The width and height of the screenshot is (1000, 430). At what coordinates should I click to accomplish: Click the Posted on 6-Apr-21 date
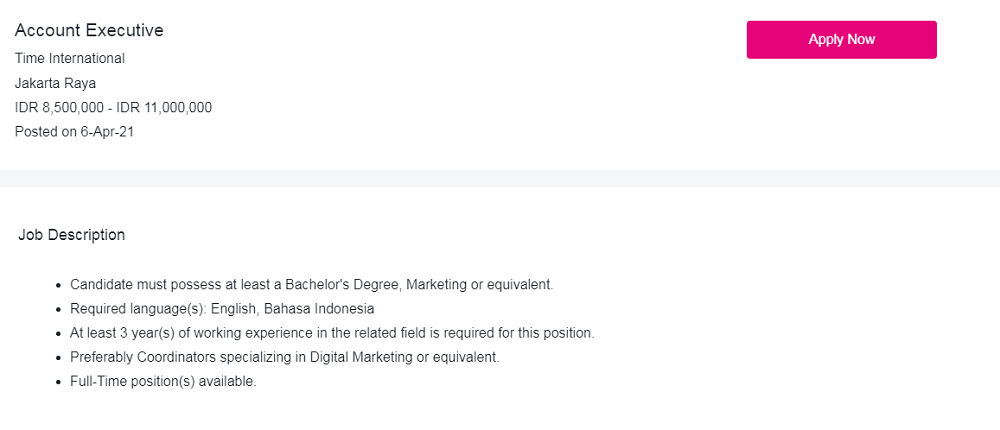tap(74, 131)
